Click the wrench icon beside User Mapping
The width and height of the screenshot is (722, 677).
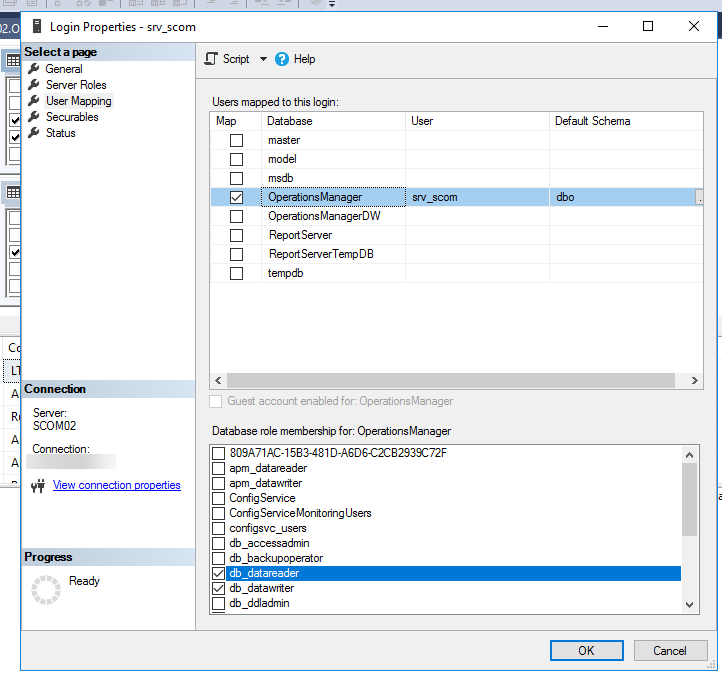[34, 101]
